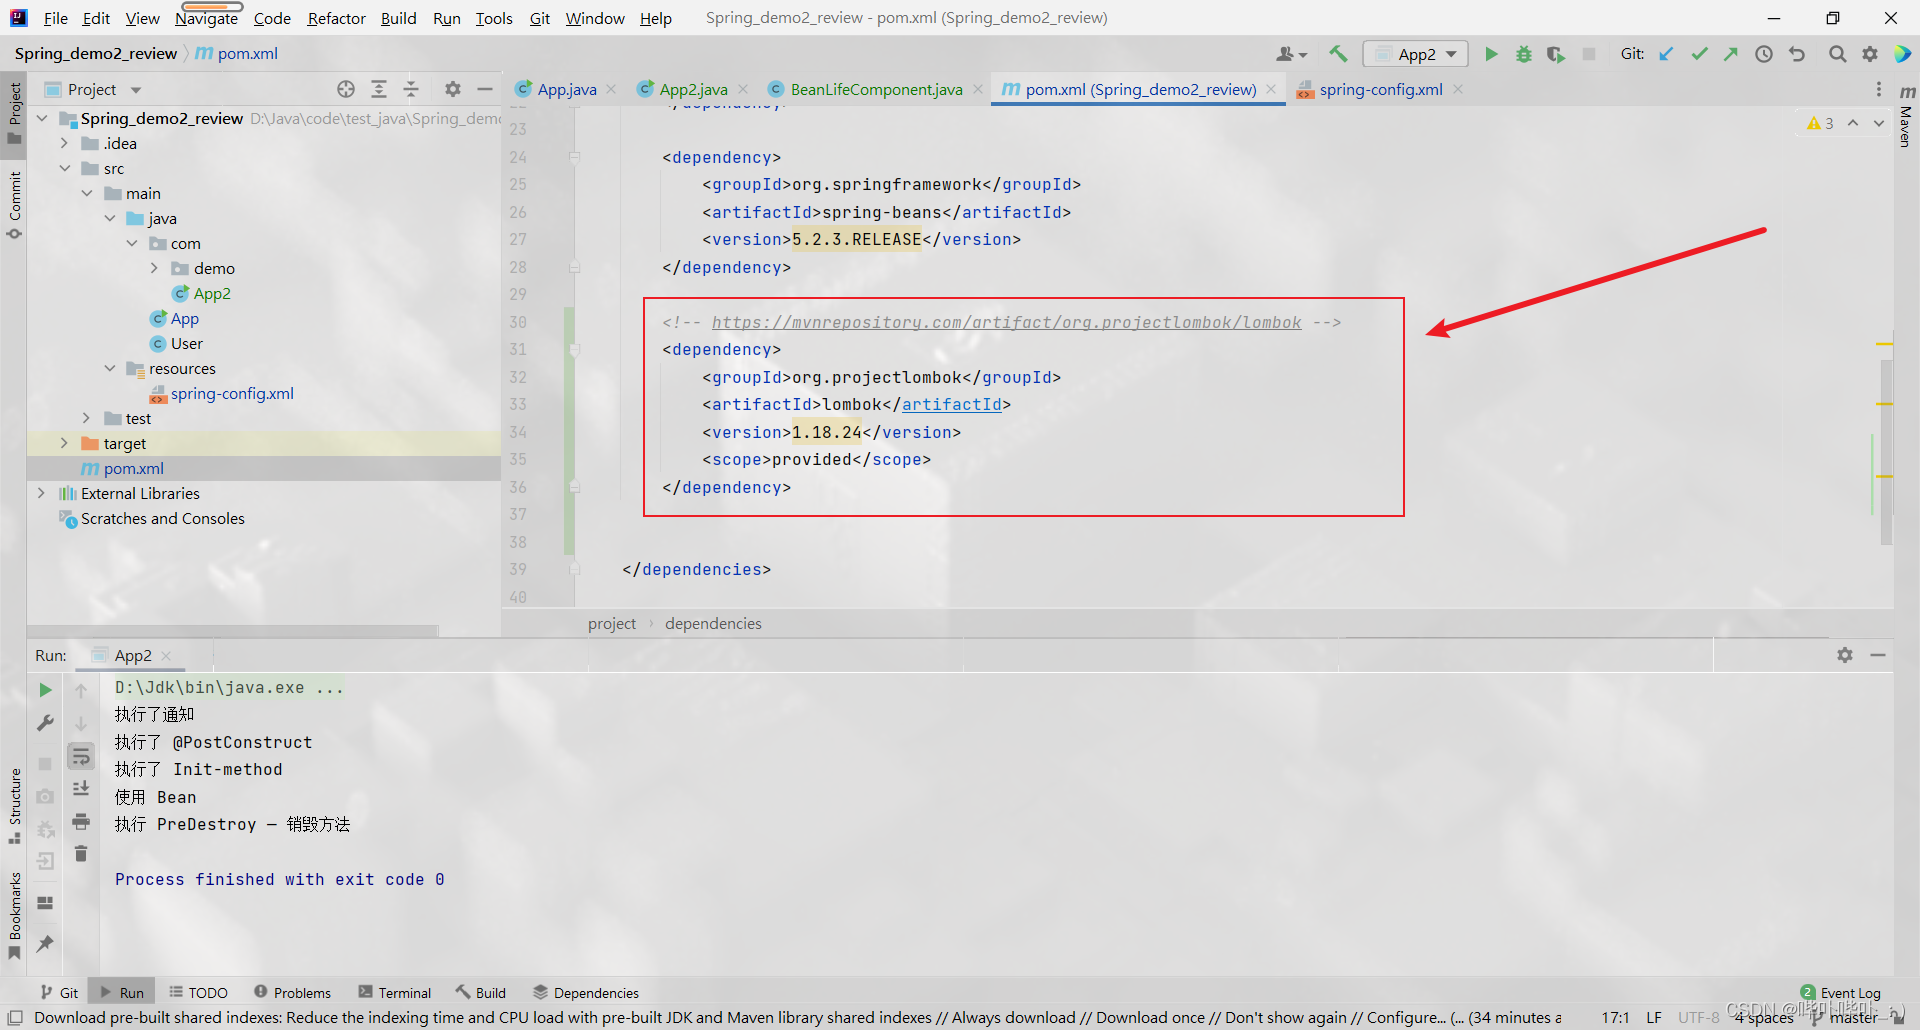Hide the Project panel minus icon

[x=485, y=89]
